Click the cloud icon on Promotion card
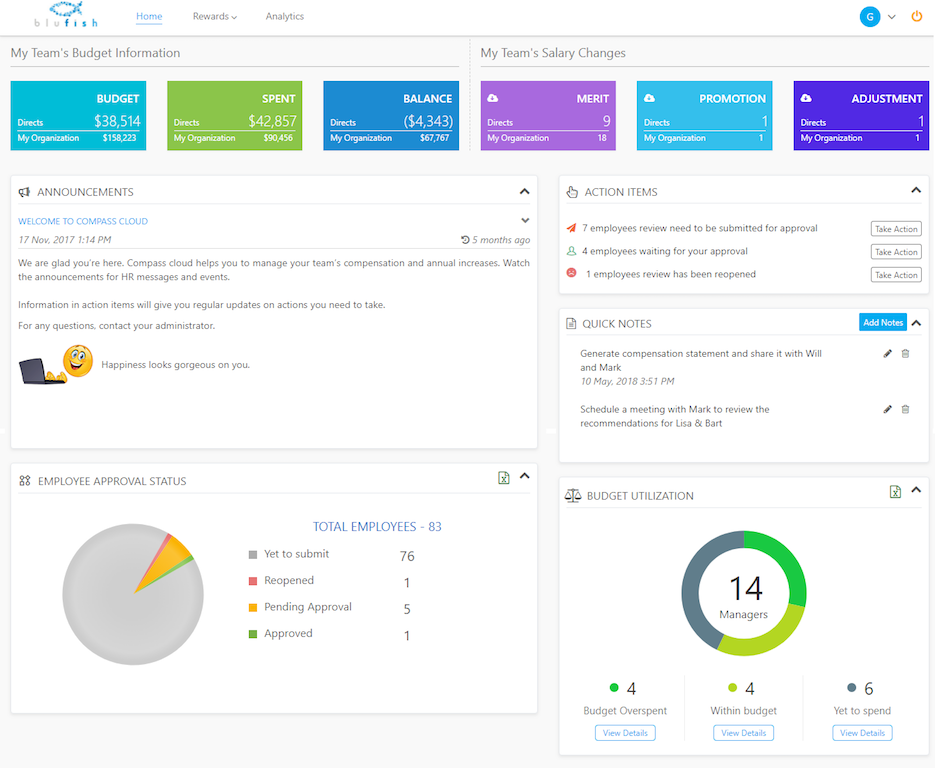 point(649,98)
